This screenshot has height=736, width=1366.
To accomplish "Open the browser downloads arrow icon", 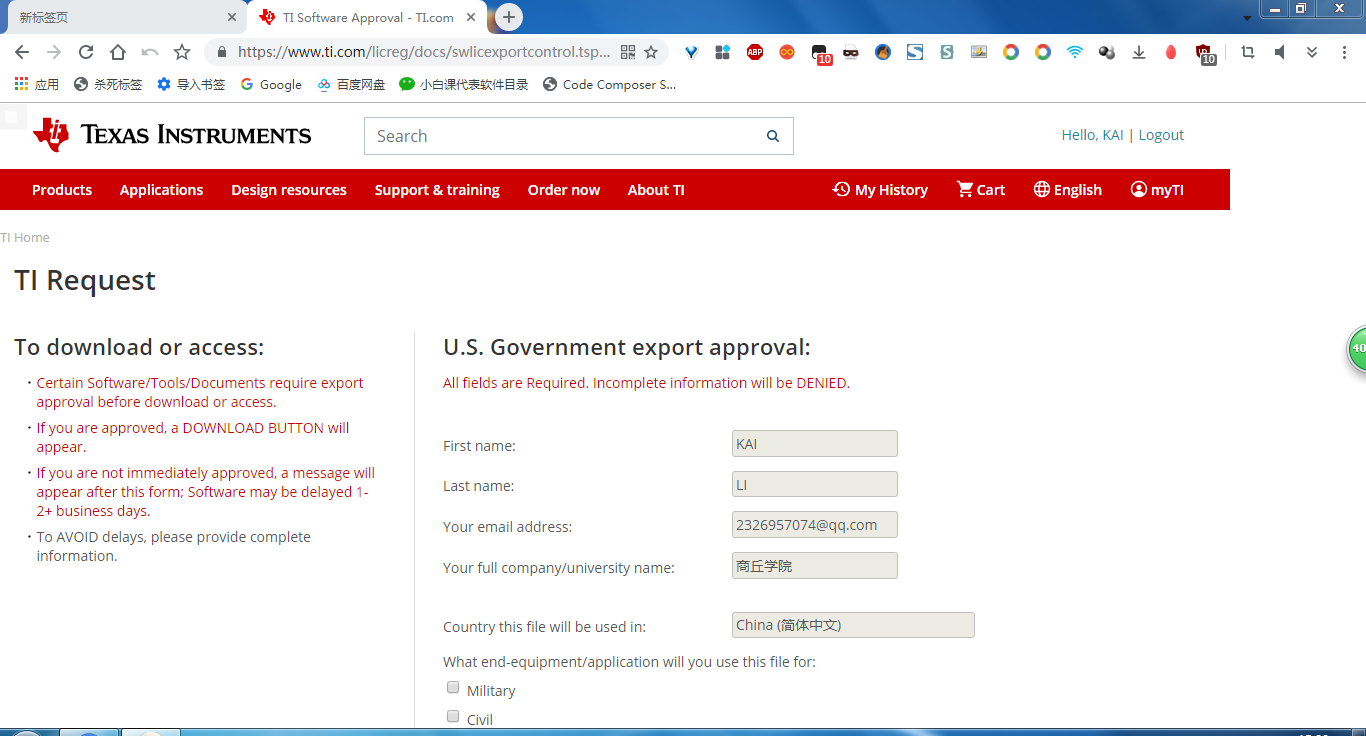I will pos(1139,52).
